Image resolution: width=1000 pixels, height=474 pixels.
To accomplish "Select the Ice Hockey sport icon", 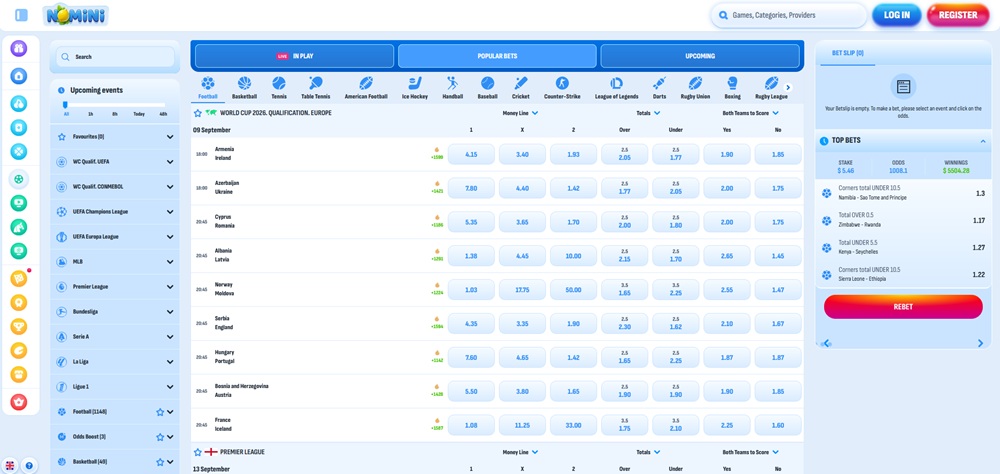I will pyautogui.click(x=415, y=84).
